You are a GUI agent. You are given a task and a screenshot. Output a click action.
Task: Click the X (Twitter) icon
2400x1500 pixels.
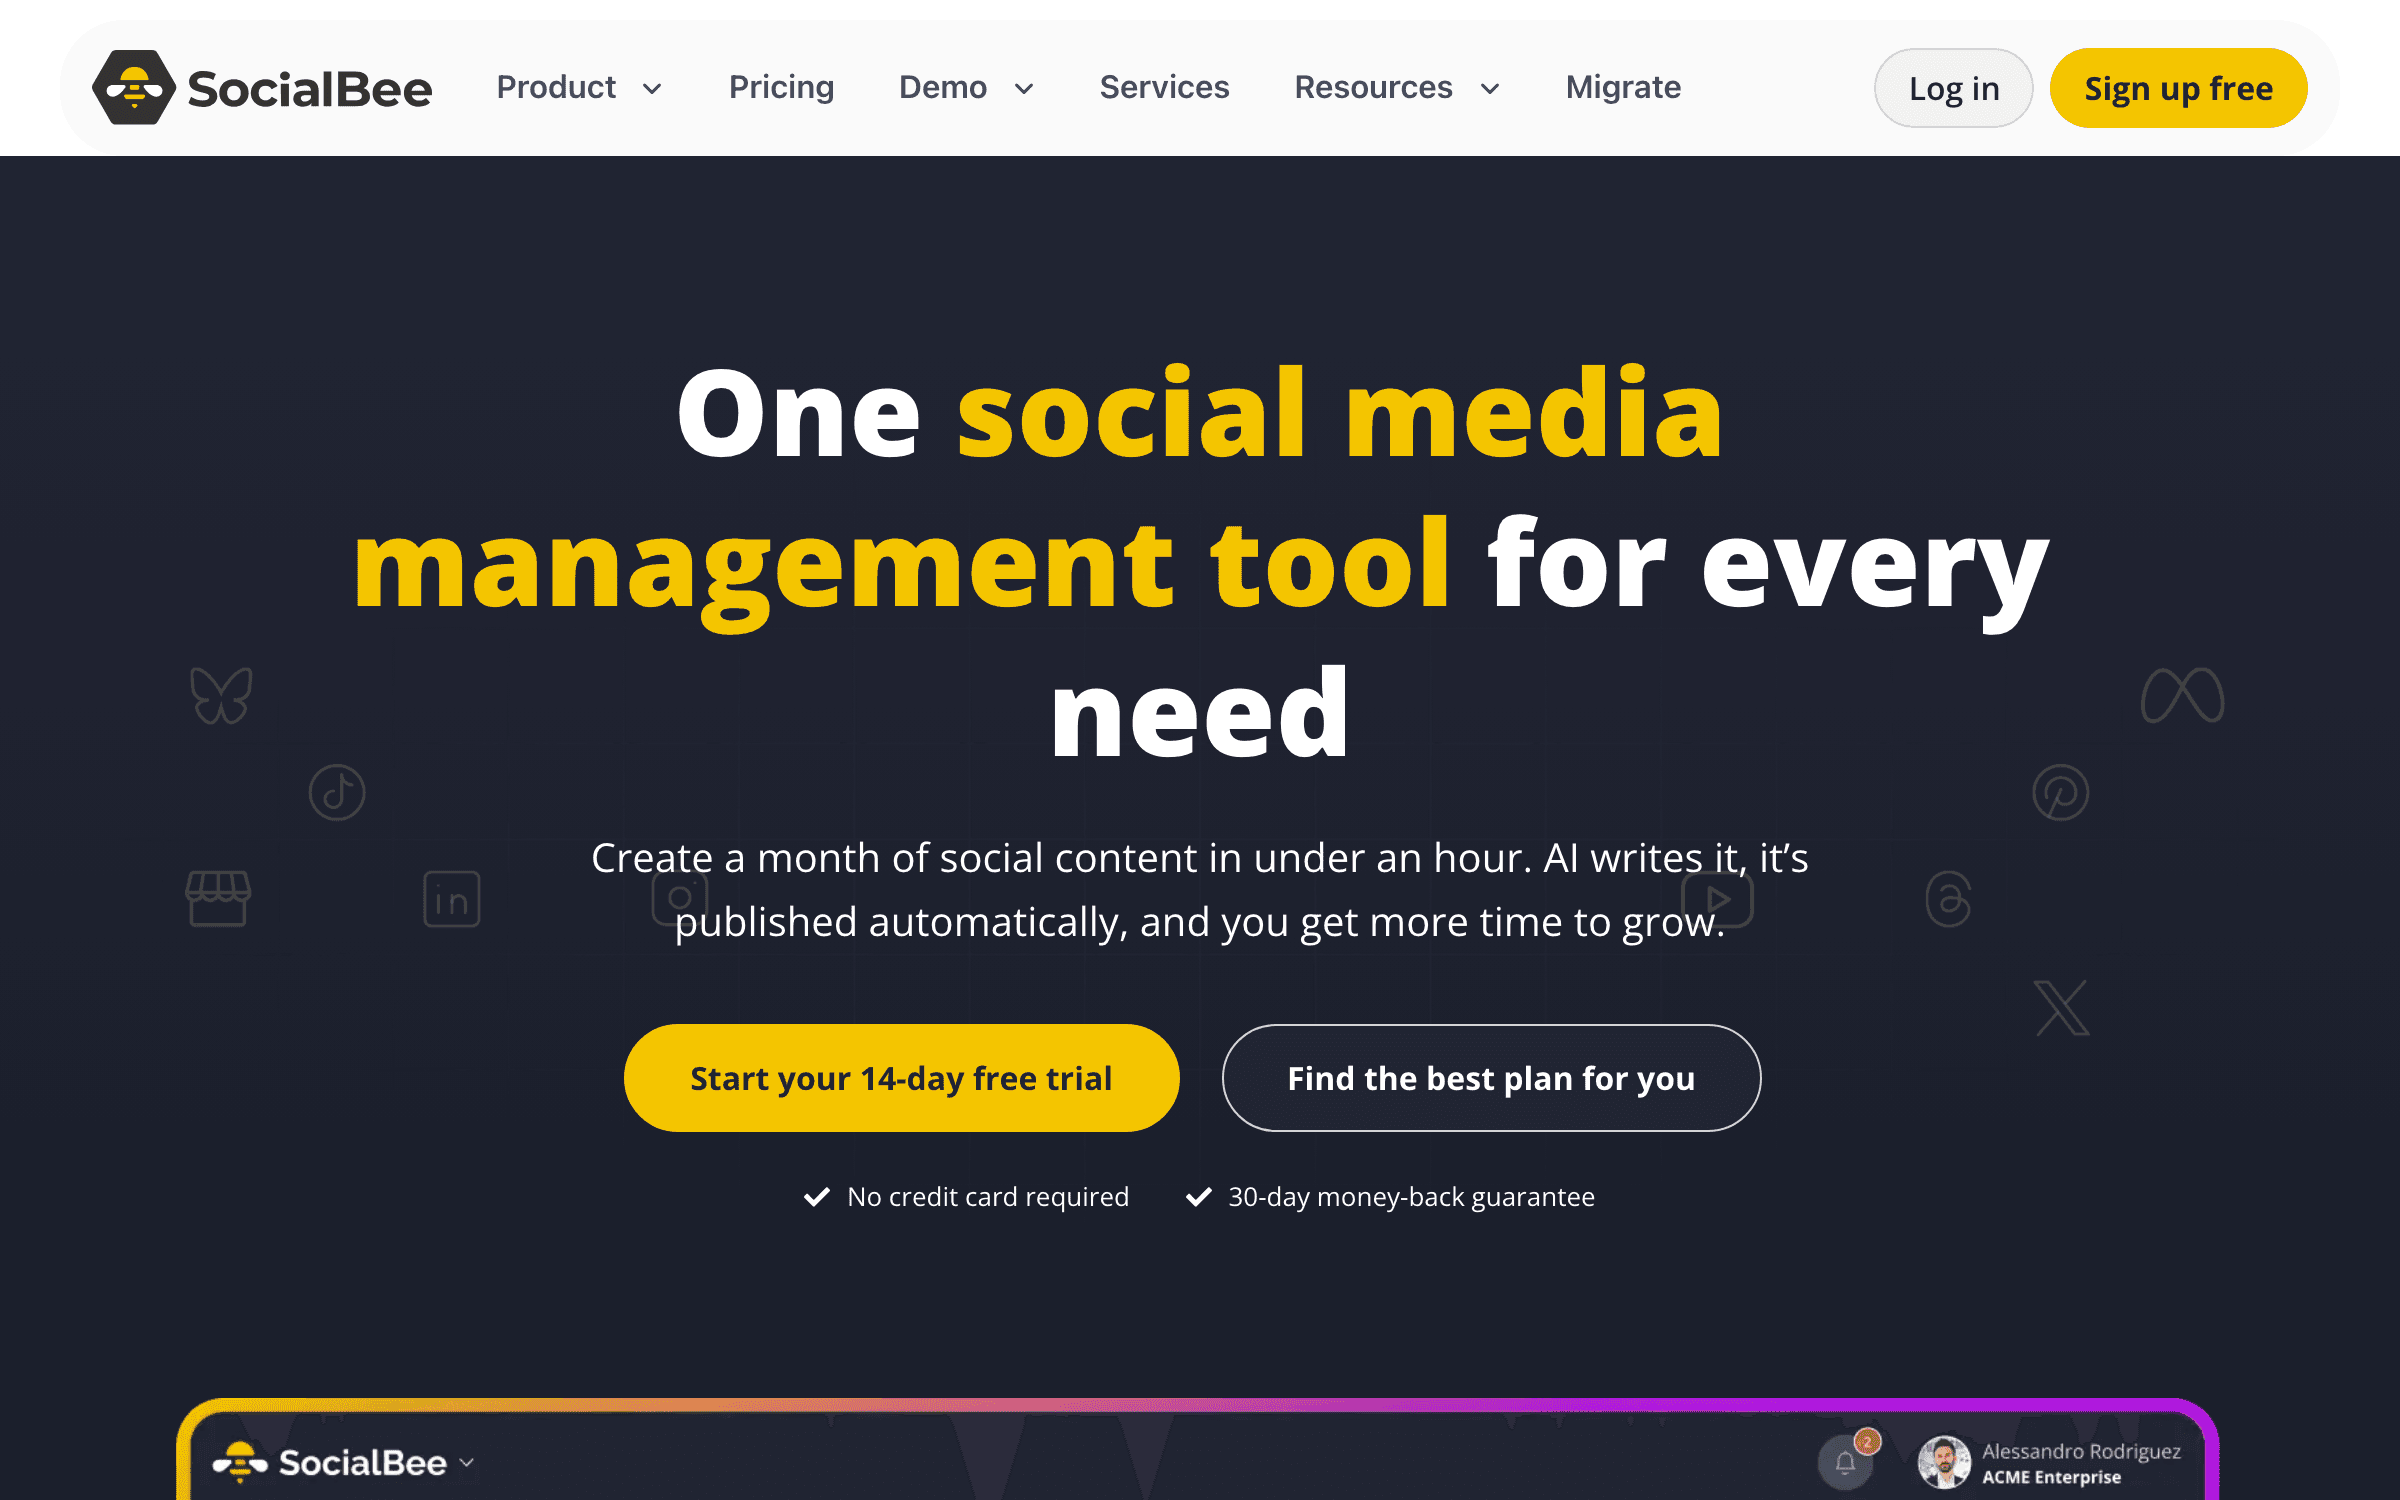(x=2062, y=1007)
